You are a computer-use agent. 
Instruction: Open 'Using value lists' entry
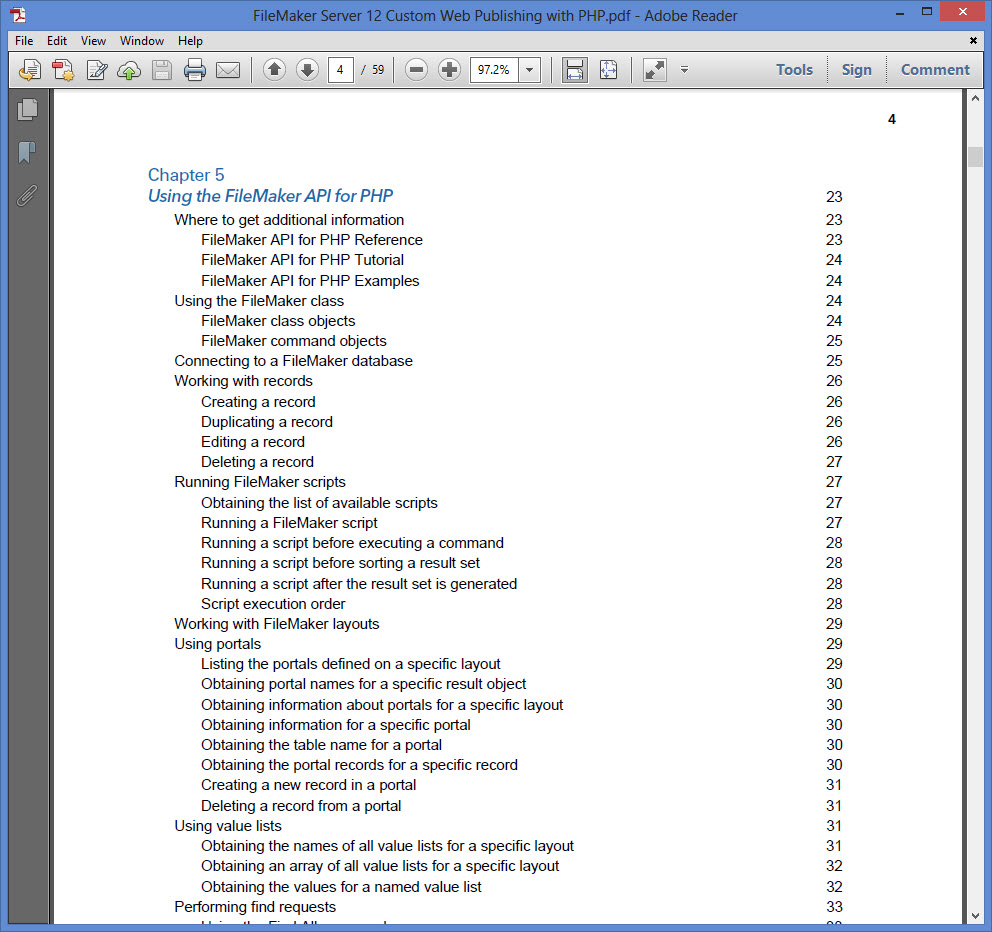(x=228, y=826)
